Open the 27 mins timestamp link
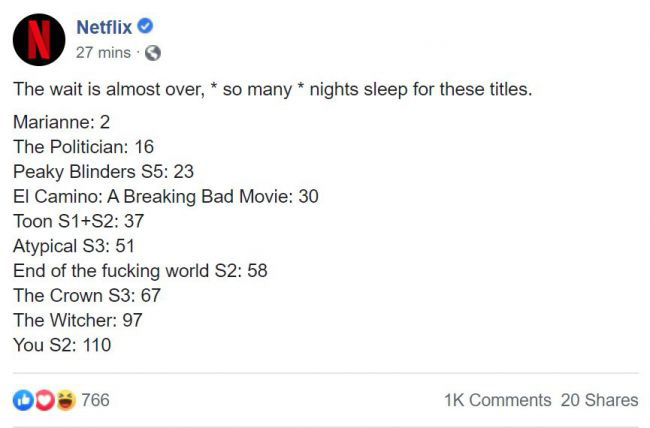The image size is (650, 428). 103,52
